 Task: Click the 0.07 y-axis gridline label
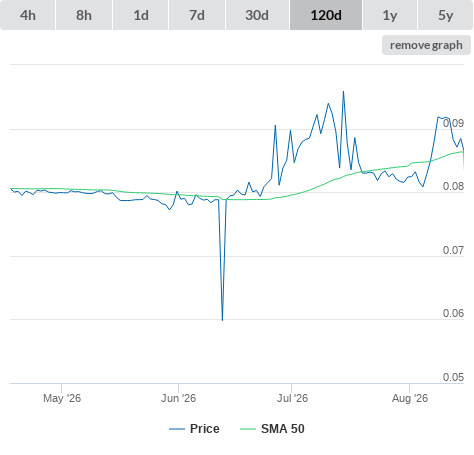pos(453,250)
